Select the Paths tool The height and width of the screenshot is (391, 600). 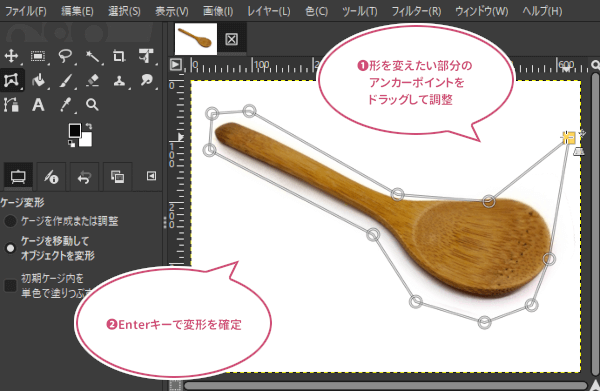(11, 104)
